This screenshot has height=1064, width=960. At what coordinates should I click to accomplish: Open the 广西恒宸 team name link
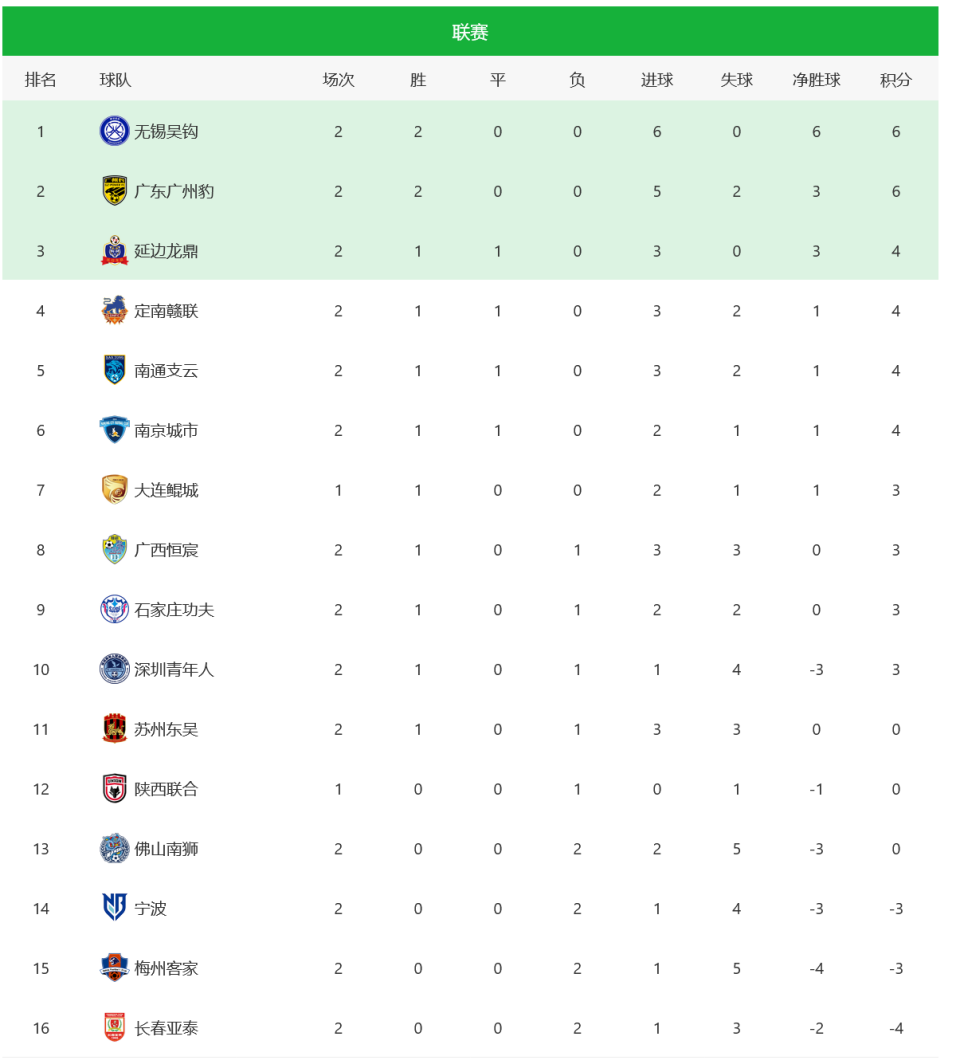(x=166, y=550)
